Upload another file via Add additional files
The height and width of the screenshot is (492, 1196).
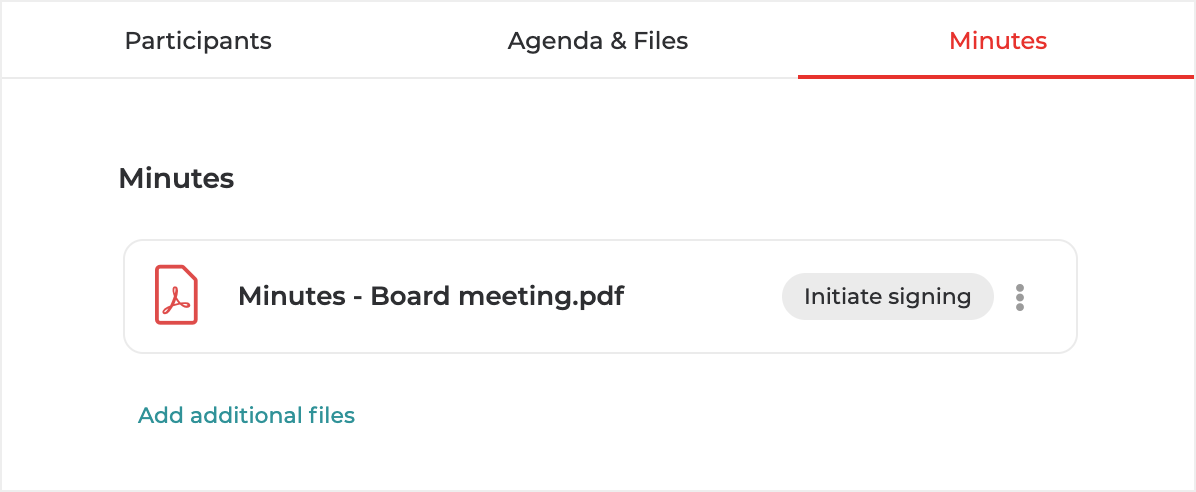point(246,415)
